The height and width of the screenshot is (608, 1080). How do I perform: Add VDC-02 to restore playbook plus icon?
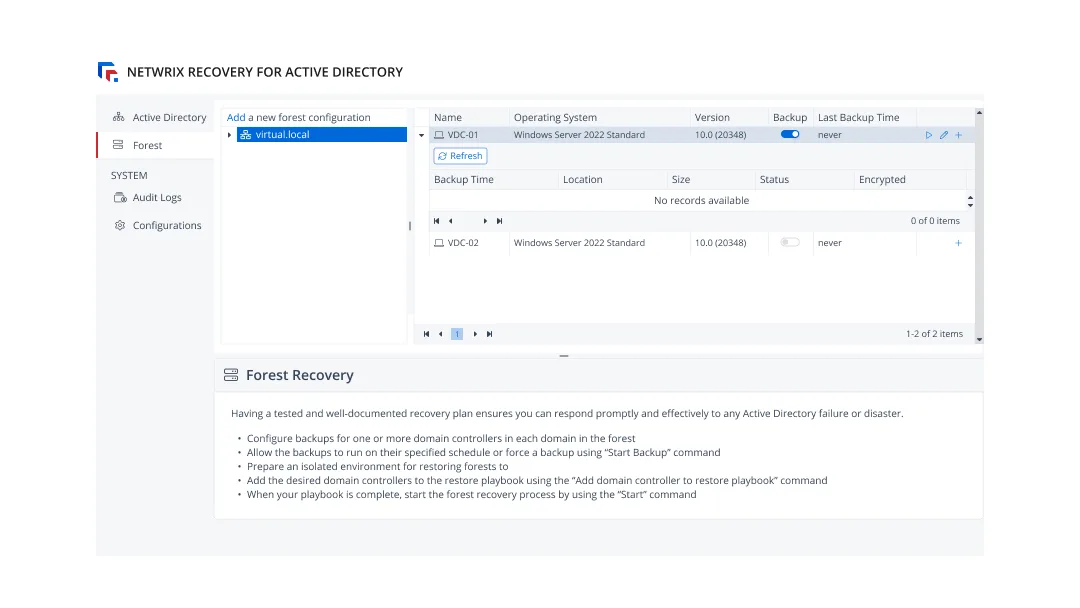[x=958, y=243]
